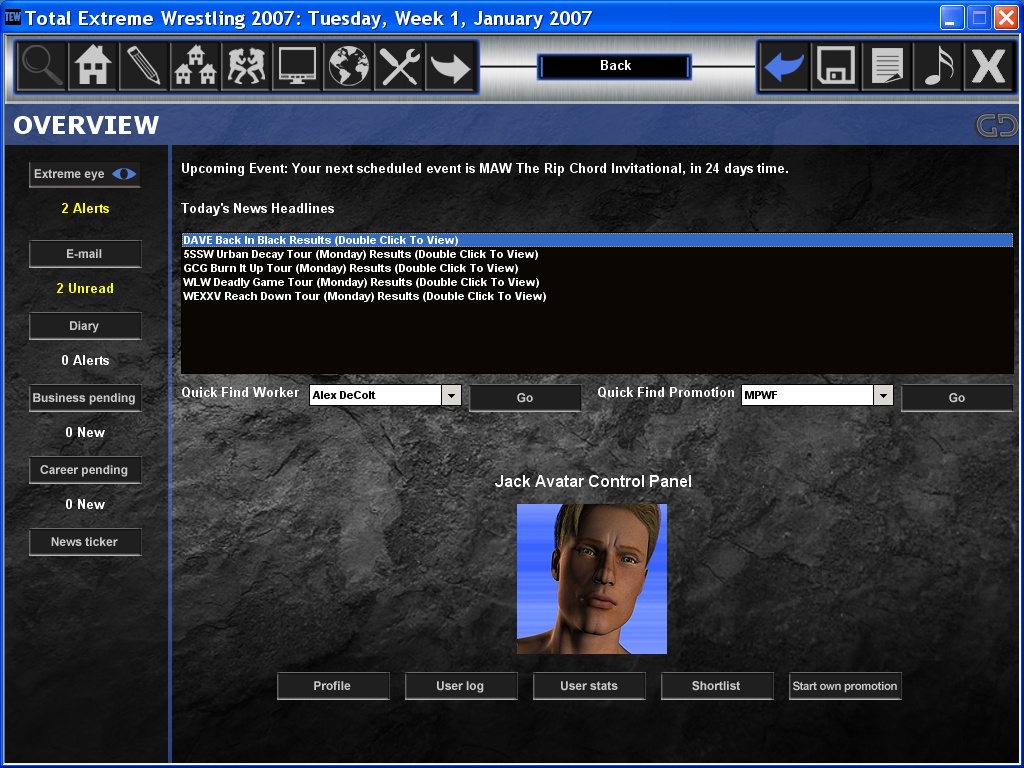Viewport: 1024px width, 768px height.
Task: Toggle the music note icon
Action: (937, 67)
